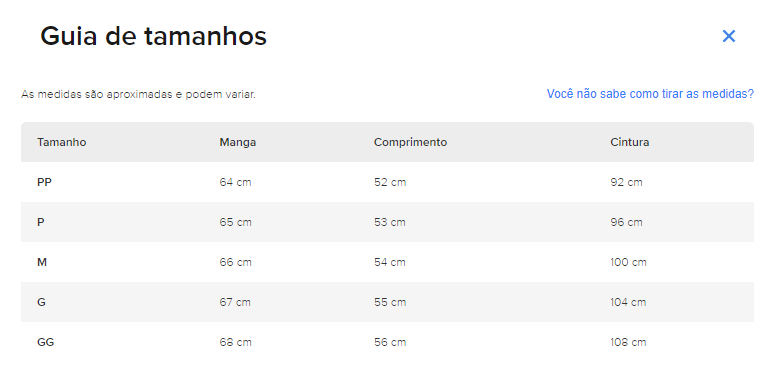Click the 67 cm Manga value
772x383 pixels.
point(235,302)
